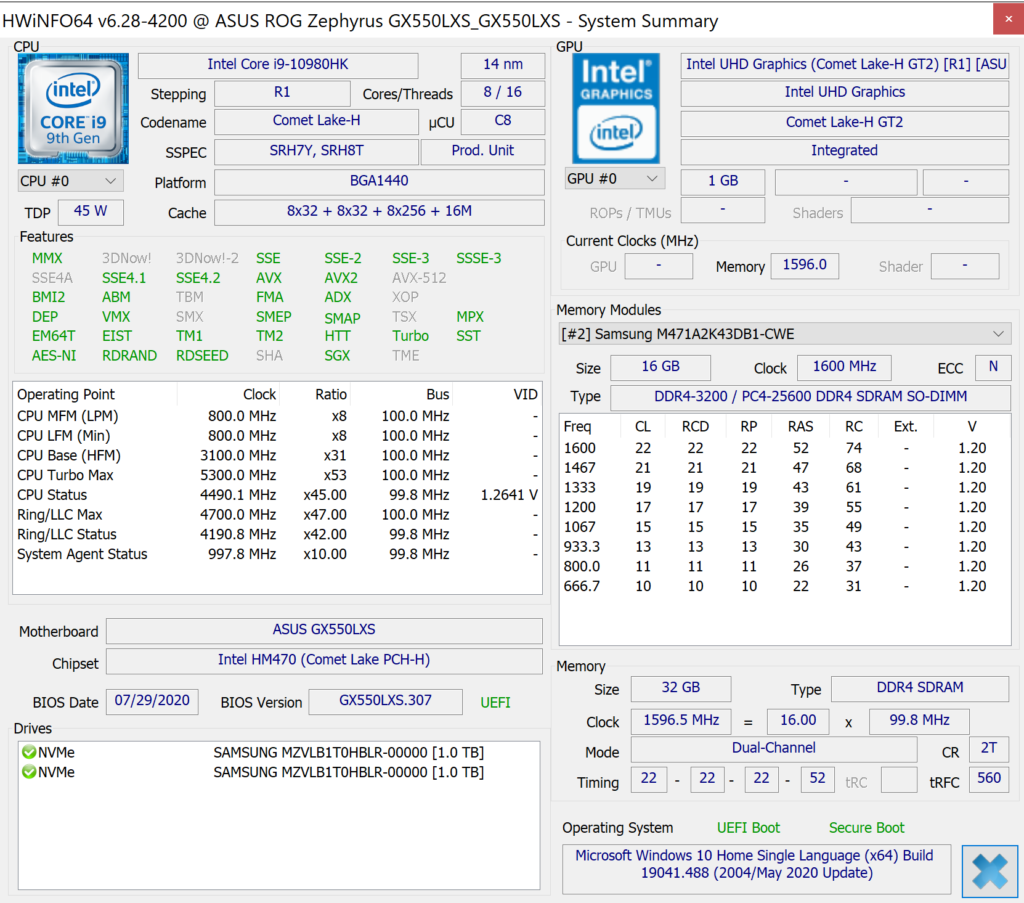Click the µCU value C8
Image resolution: width=1024 pixels, height=903 pixels.
point(503,121)
